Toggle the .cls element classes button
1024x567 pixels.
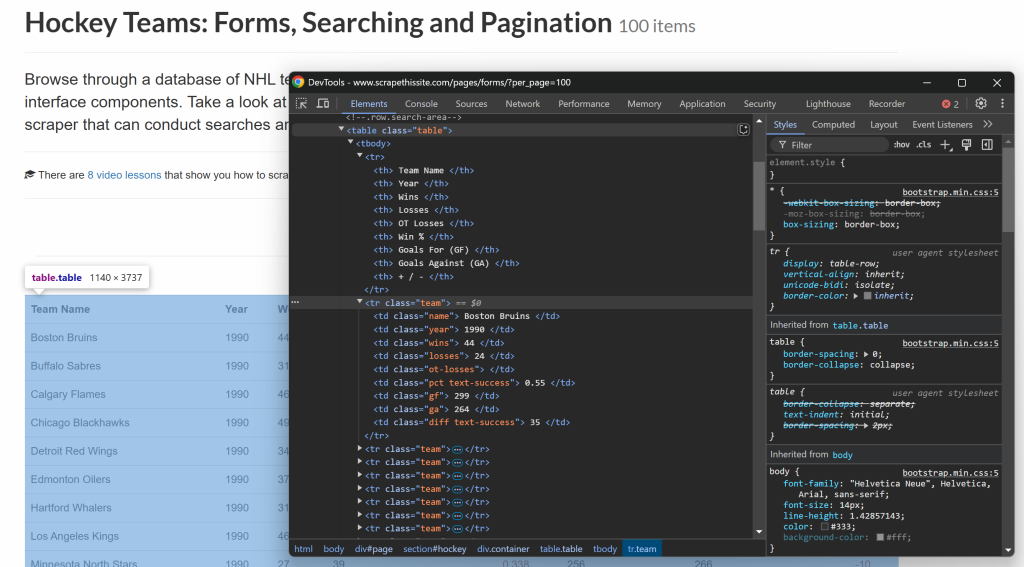(924, 145)
